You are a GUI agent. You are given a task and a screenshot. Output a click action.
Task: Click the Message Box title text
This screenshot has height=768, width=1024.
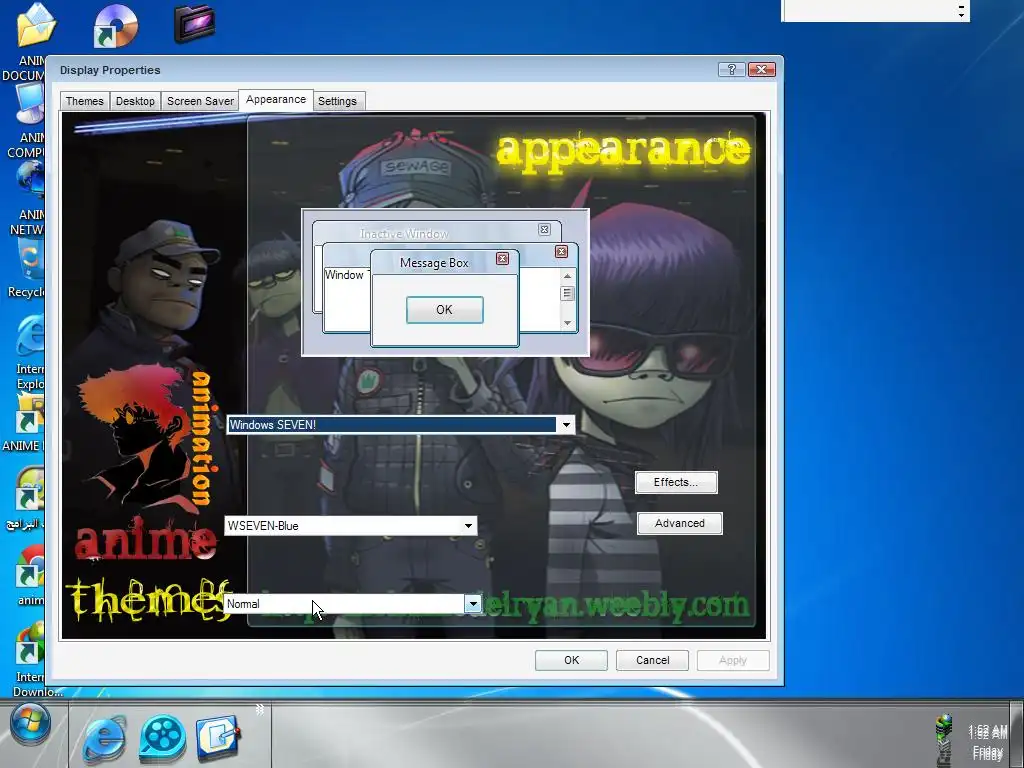(x=434, y=263)
